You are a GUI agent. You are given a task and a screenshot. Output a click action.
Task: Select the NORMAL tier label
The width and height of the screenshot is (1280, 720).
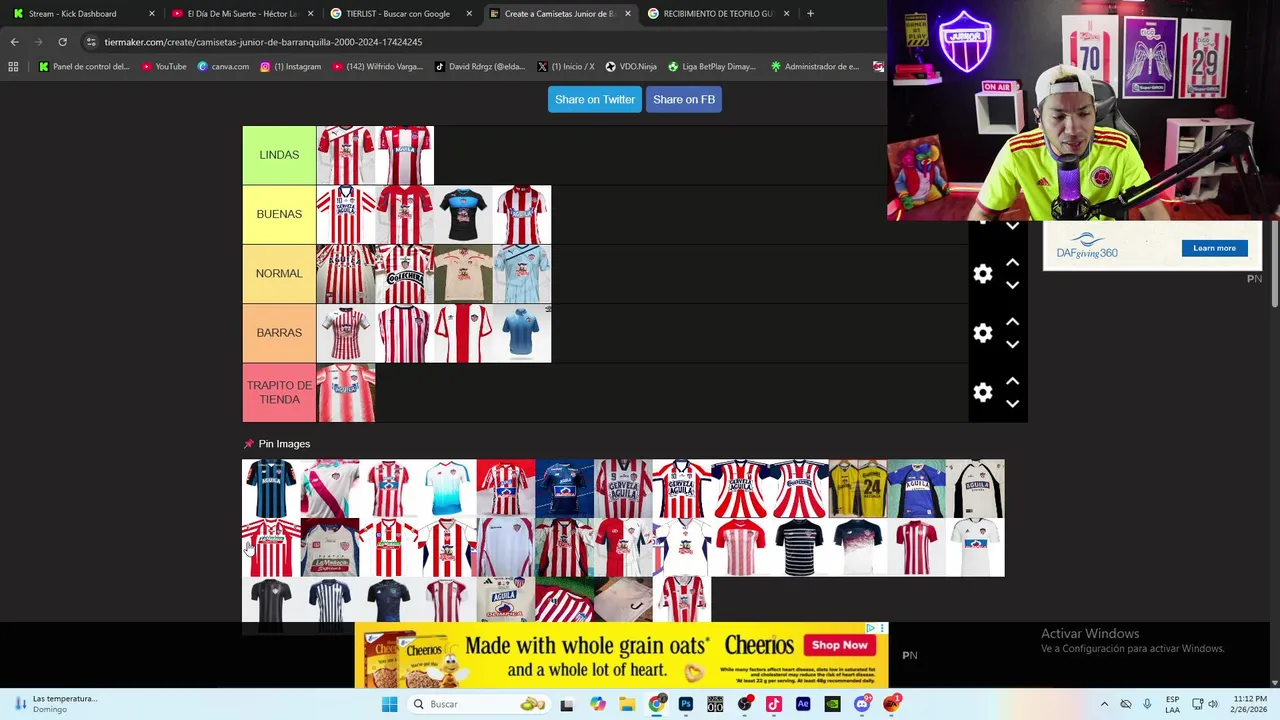click(279, 274)
